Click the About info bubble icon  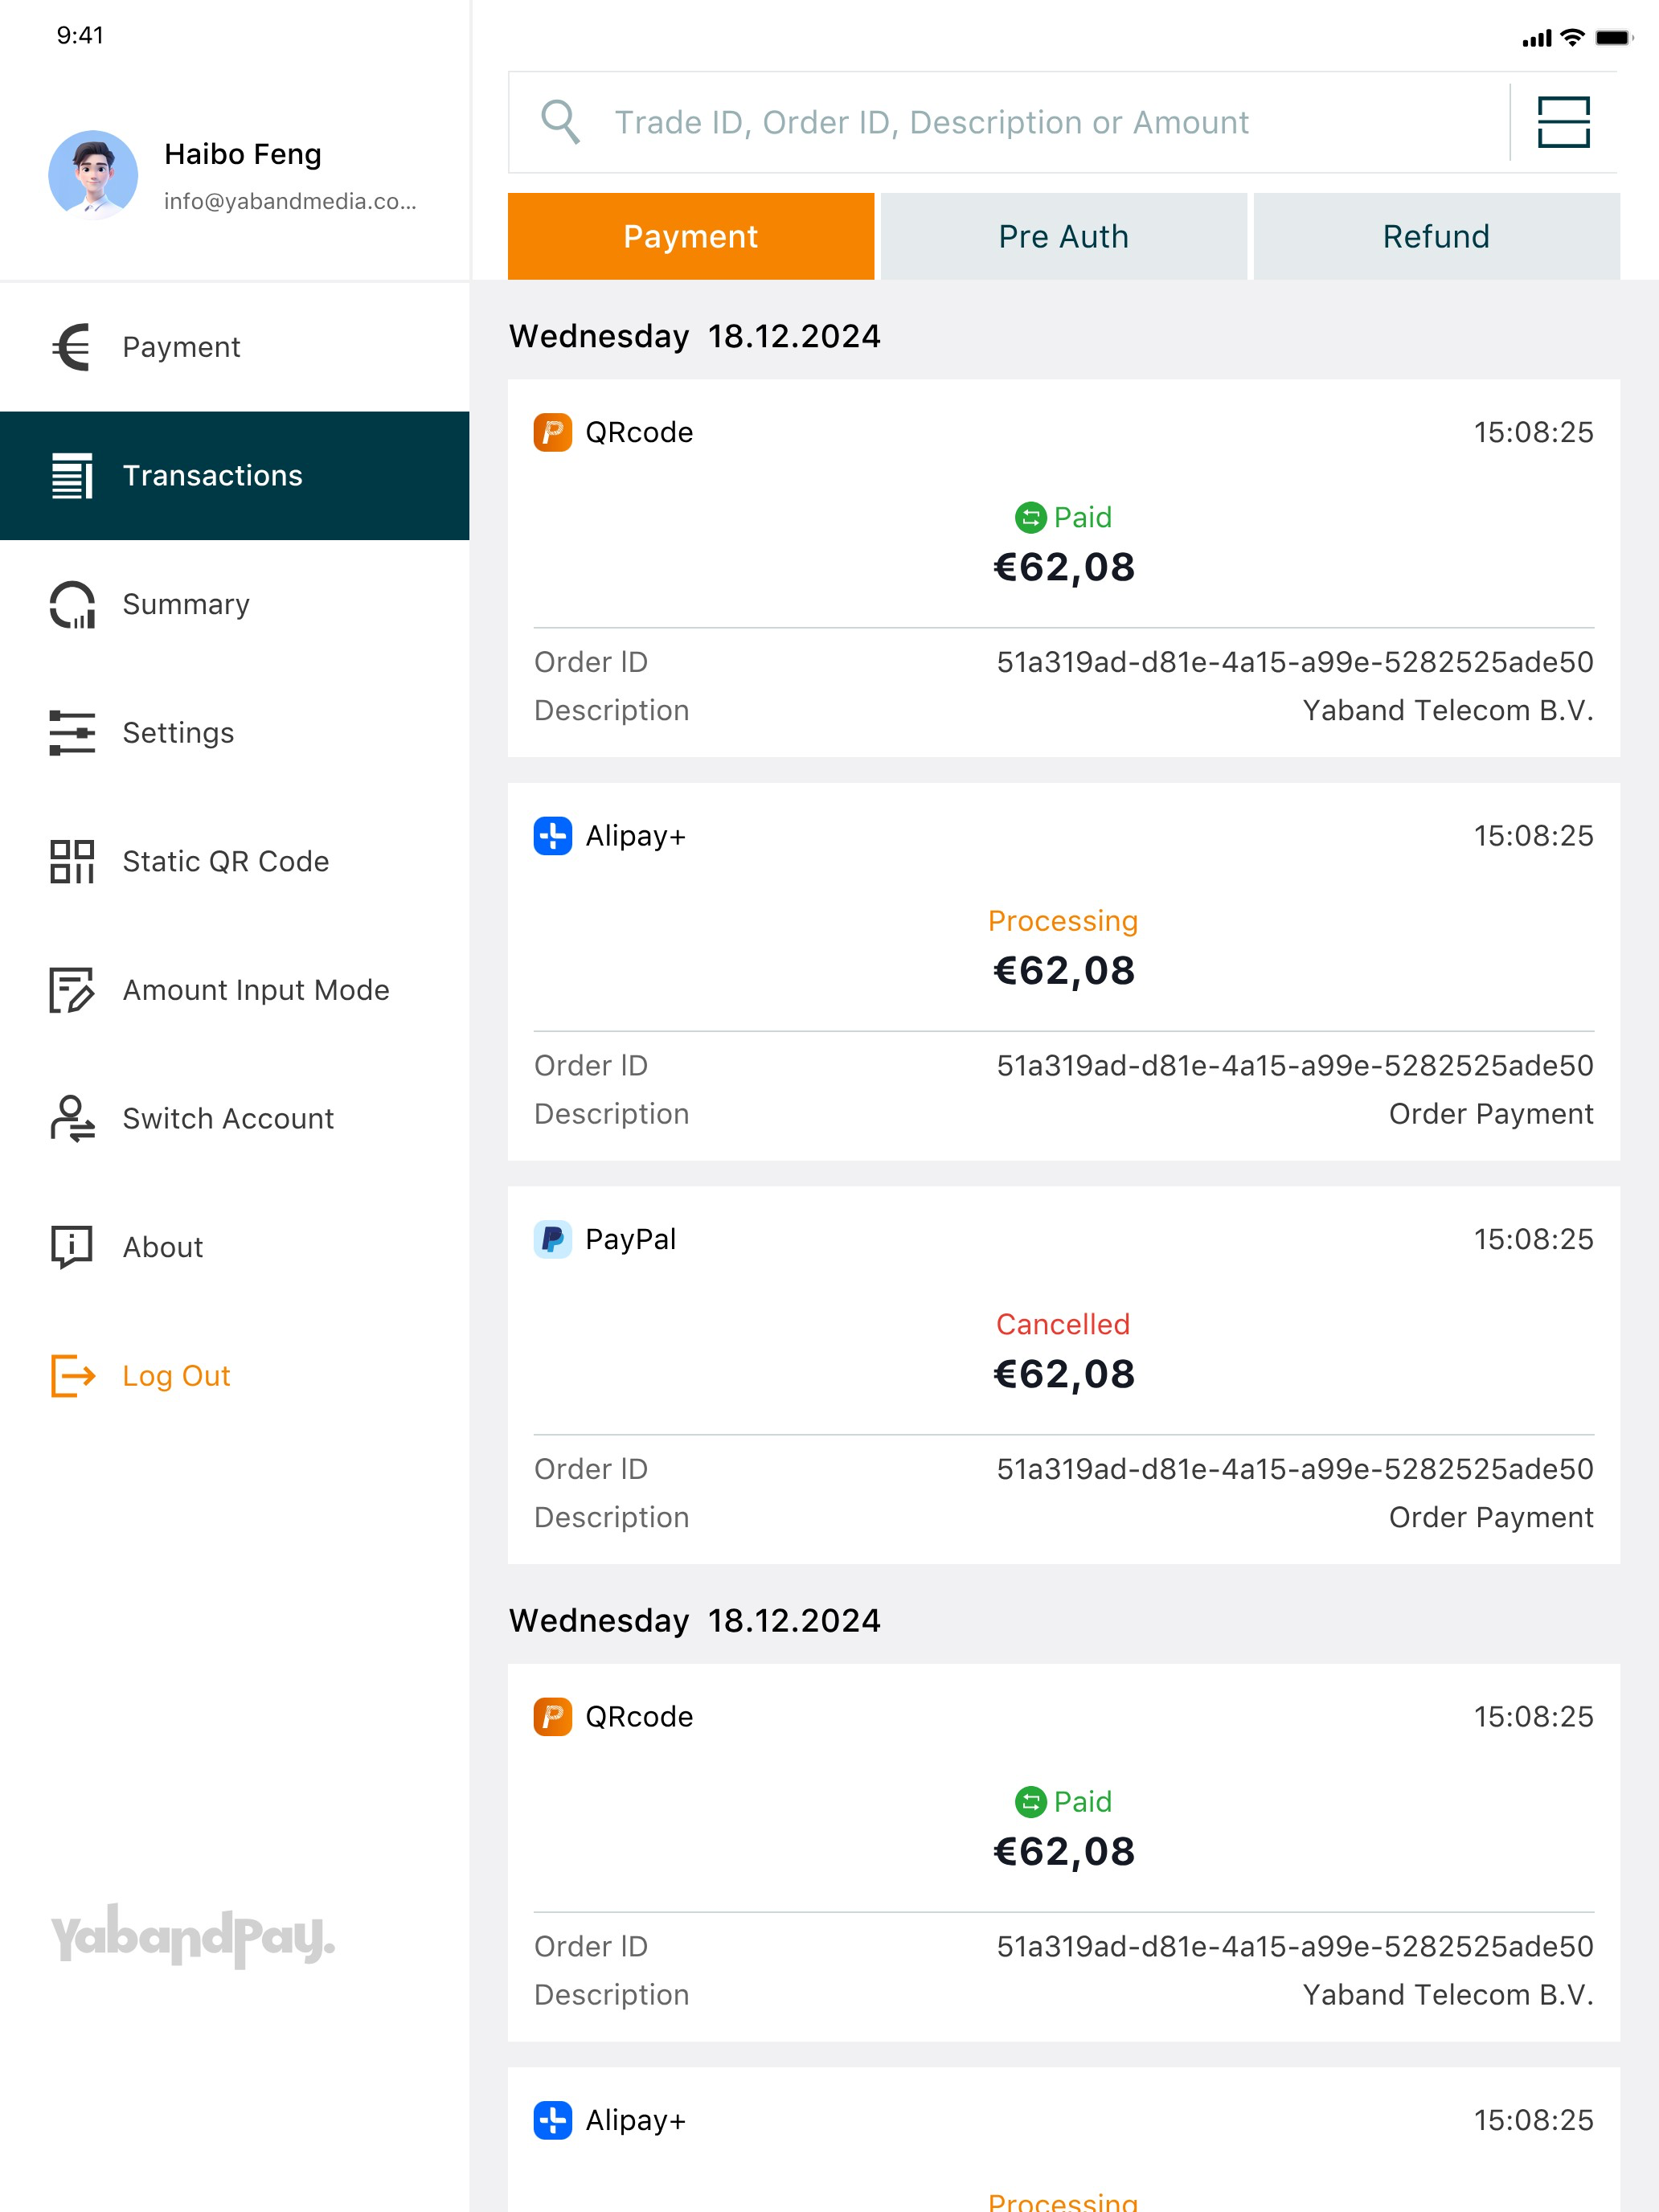pyautogui.click(x=72, y=1247)
